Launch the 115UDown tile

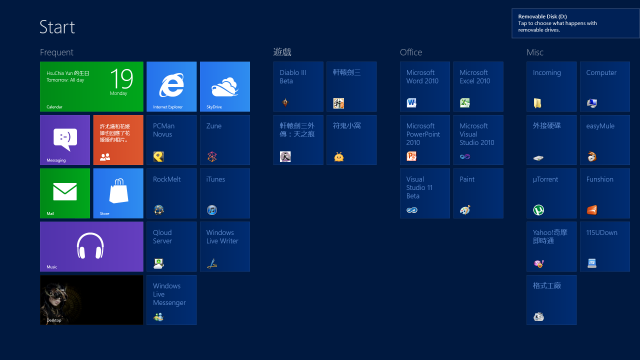point(605,247)
